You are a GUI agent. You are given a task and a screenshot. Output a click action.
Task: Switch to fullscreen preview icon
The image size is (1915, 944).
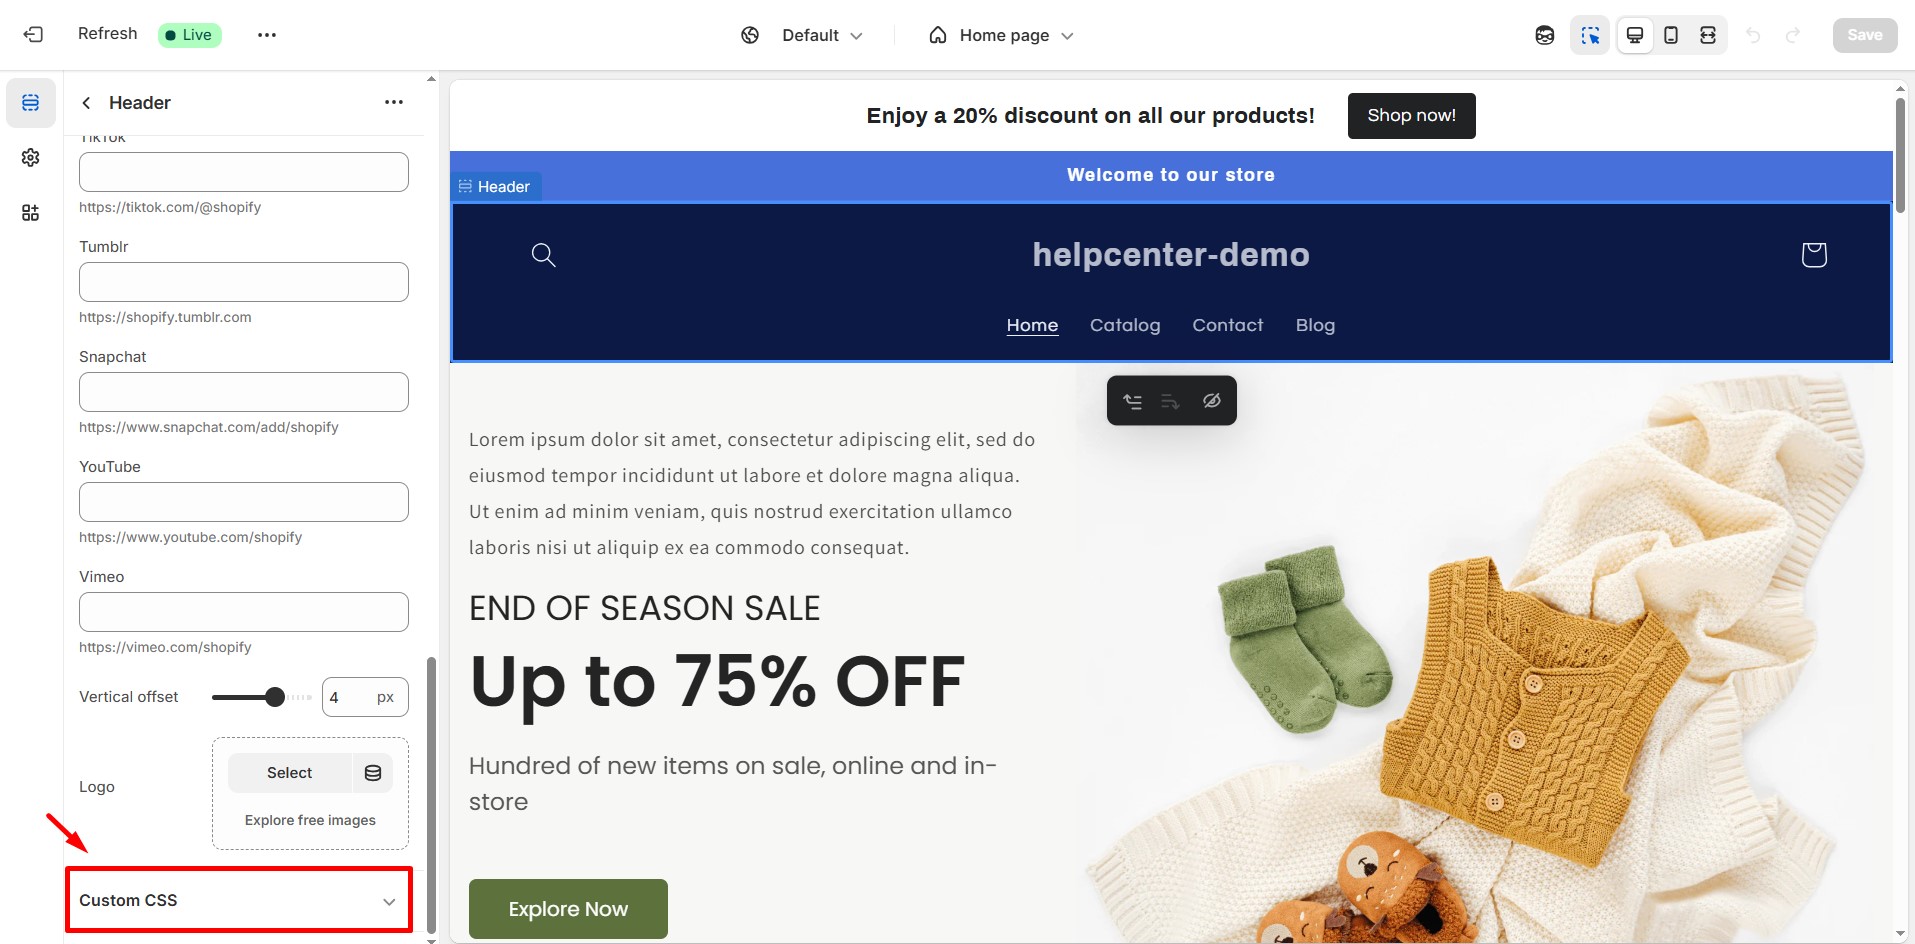point(1708,35)
